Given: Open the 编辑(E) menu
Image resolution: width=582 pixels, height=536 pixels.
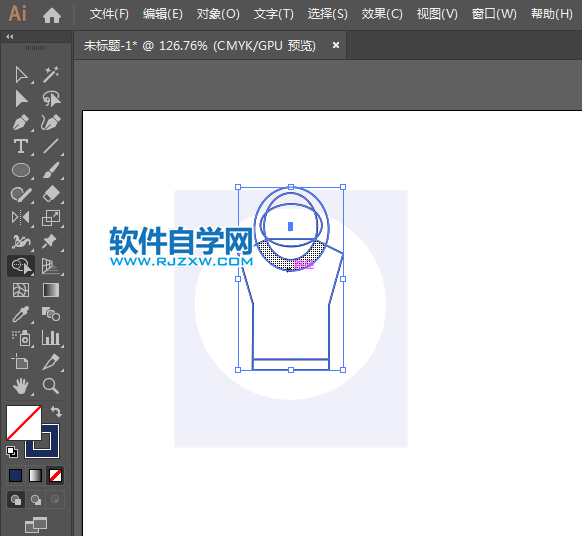Looking at the screenshot, I should (x=163, y=14).
